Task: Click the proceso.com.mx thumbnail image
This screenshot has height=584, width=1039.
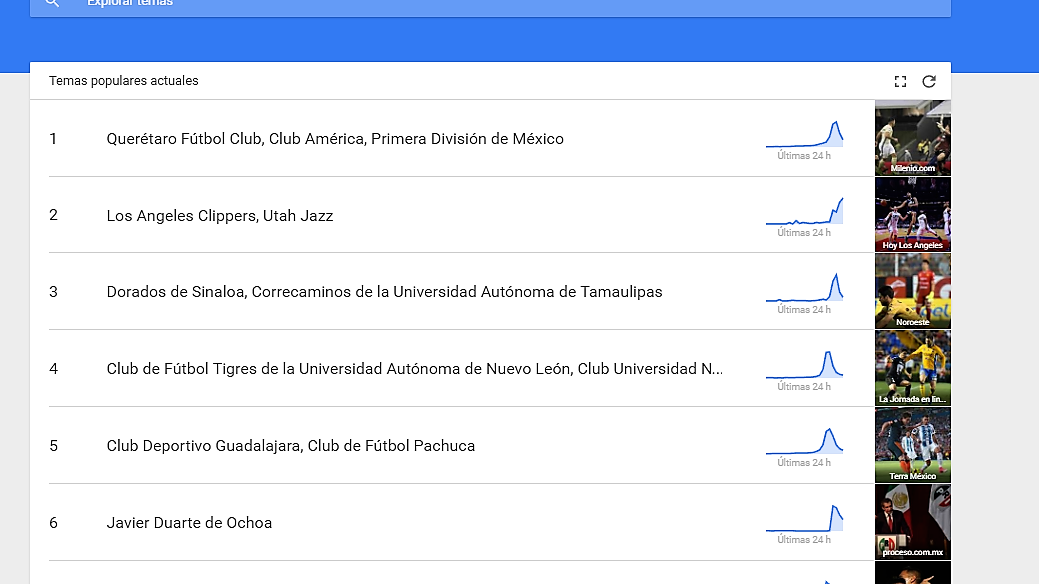Action: [x=913, y=522]
